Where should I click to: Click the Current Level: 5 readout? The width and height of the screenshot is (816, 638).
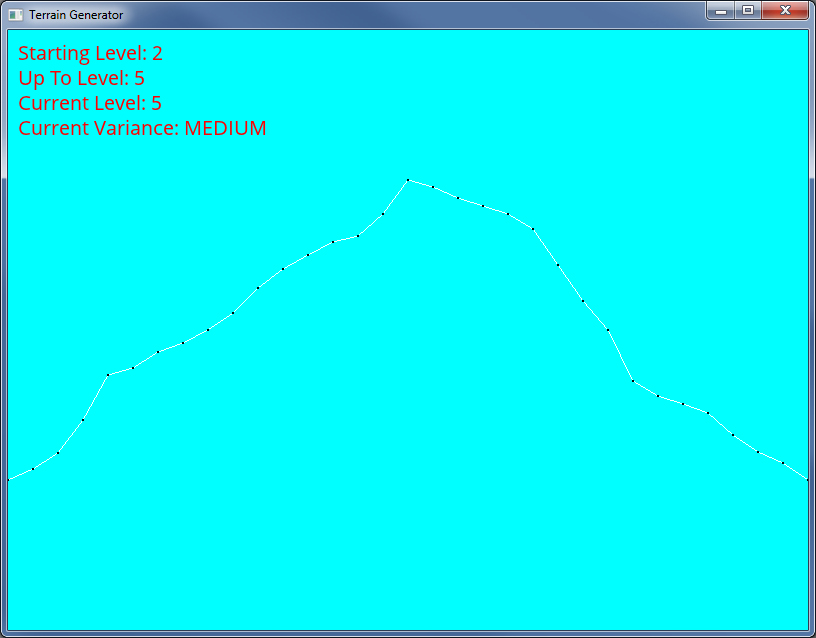click(90, 104)
